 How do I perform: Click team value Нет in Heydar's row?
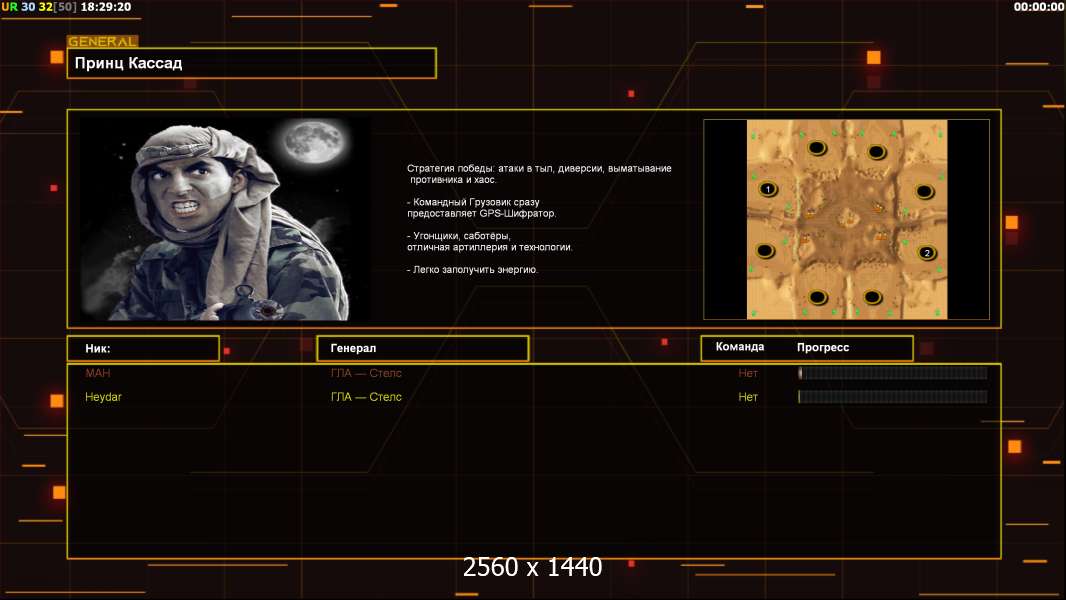[x=748, y=397]
